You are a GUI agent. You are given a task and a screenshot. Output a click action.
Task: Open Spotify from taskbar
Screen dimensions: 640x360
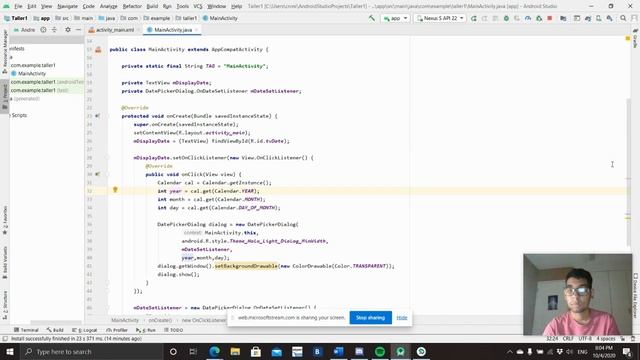pyautogui.click(x=380, y=351)
